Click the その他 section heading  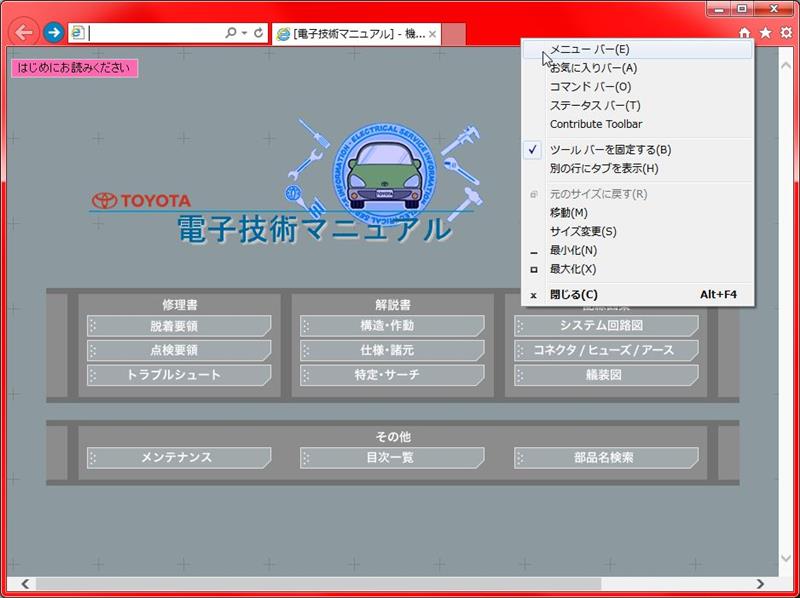click(393, 437)
